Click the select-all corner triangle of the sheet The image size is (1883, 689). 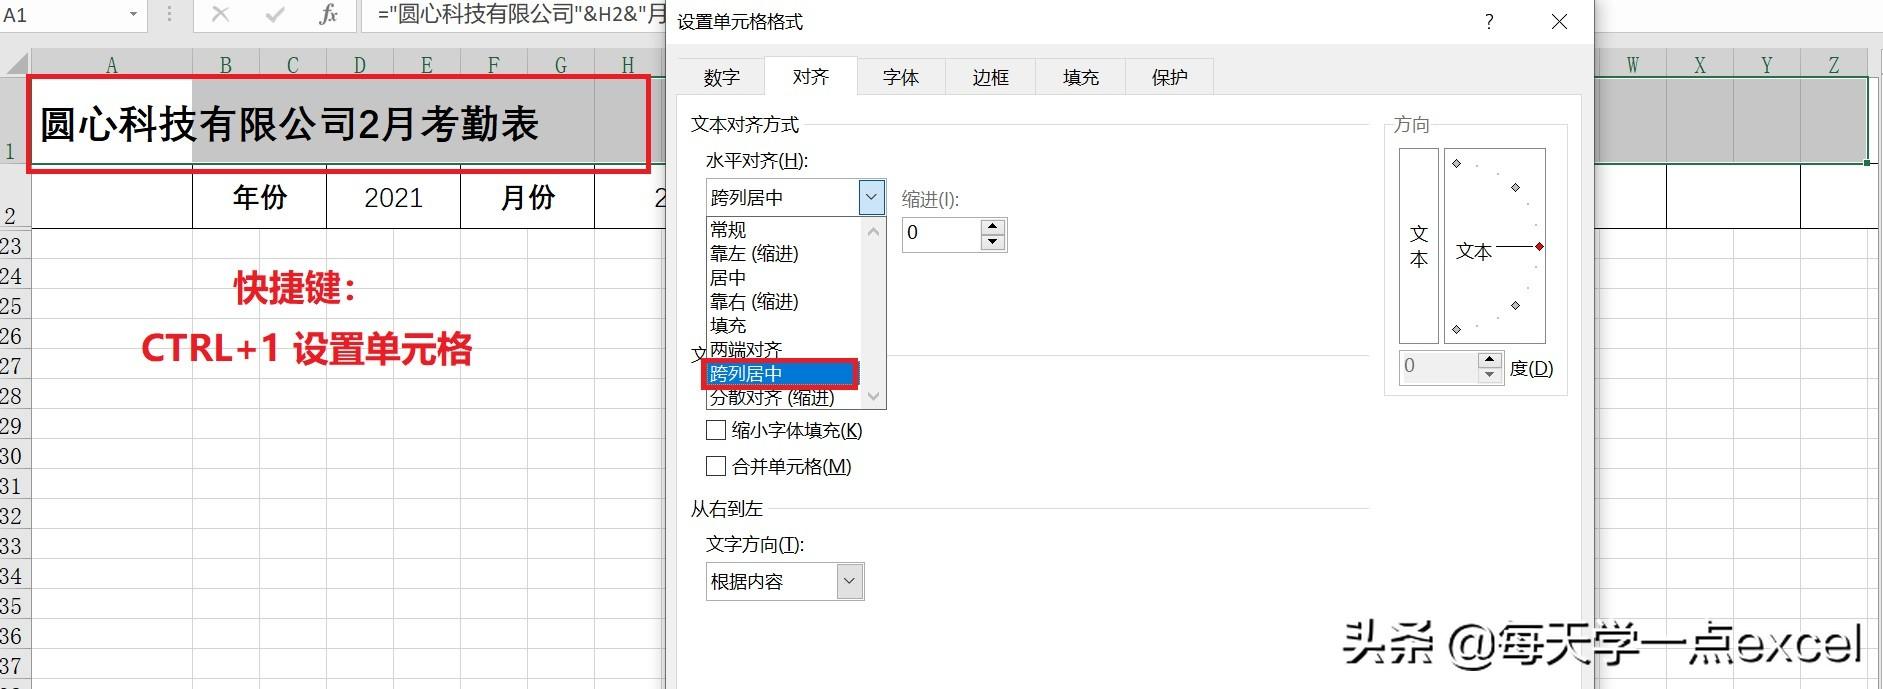point(16,64)
